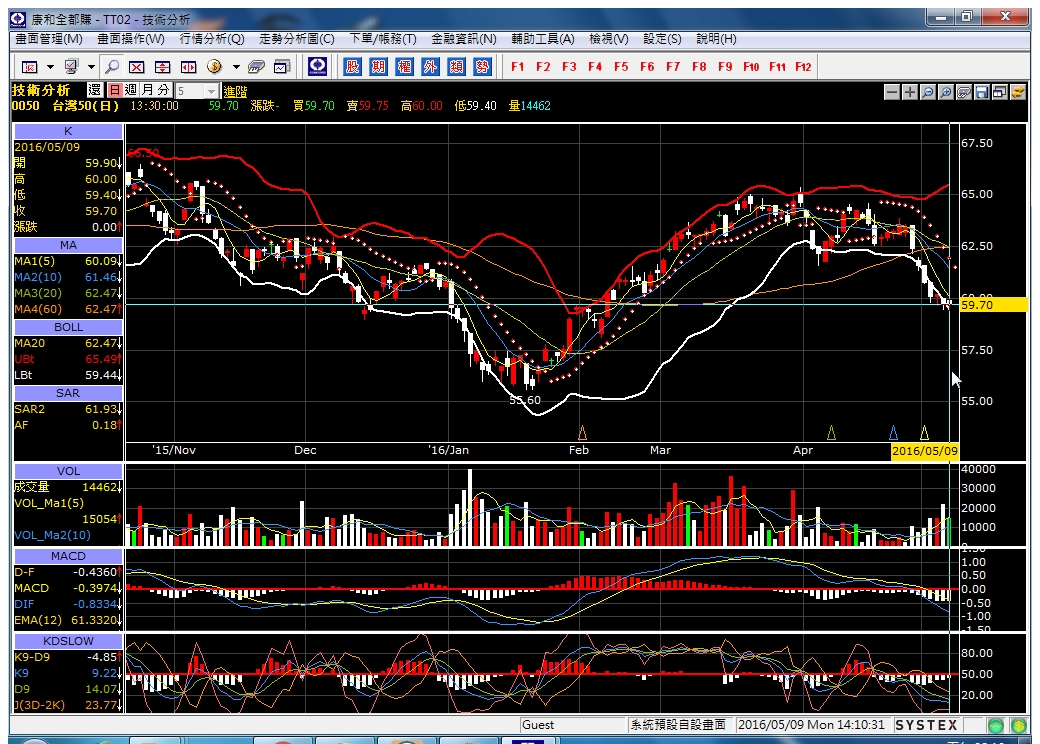Click the F9 shortcut button
This screenshot has height=744, width=1040.
tap(725, 66)
